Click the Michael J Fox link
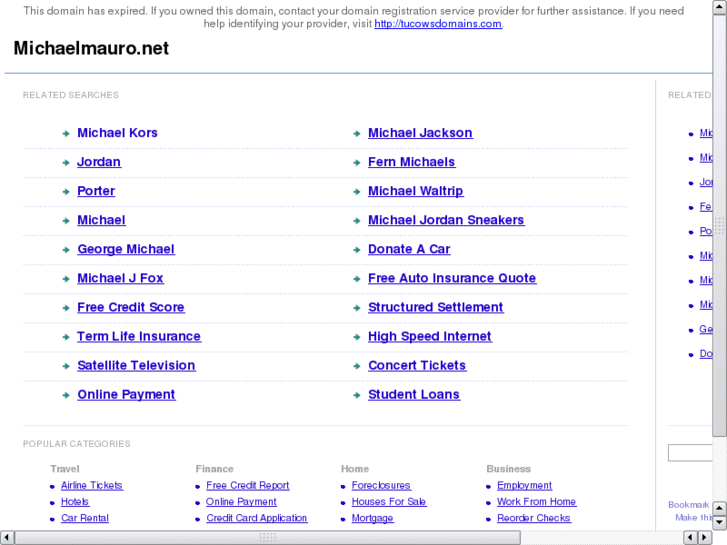The image size is (727, 545). [120, 278]
